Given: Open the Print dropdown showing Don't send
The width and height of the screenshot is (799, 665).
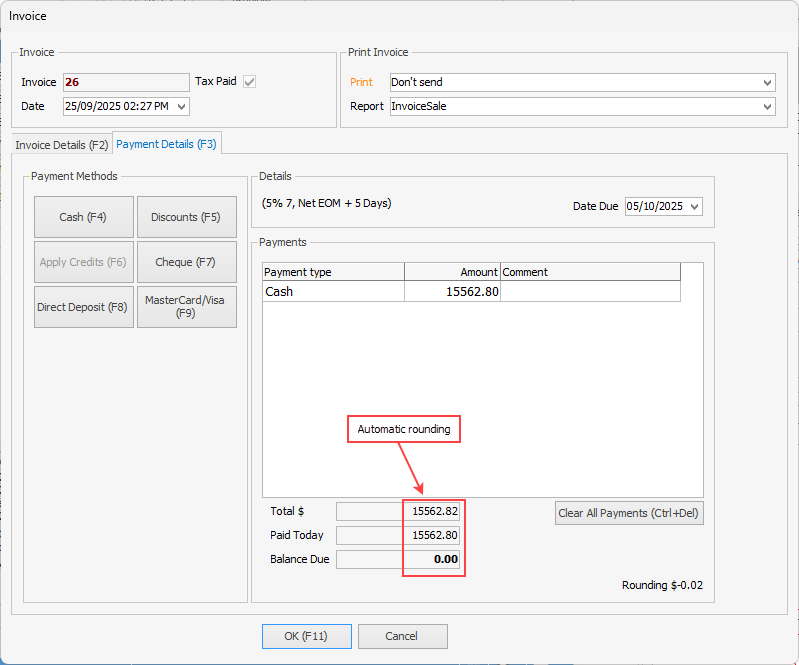Looking at the screenshot, I should point(767,83).
